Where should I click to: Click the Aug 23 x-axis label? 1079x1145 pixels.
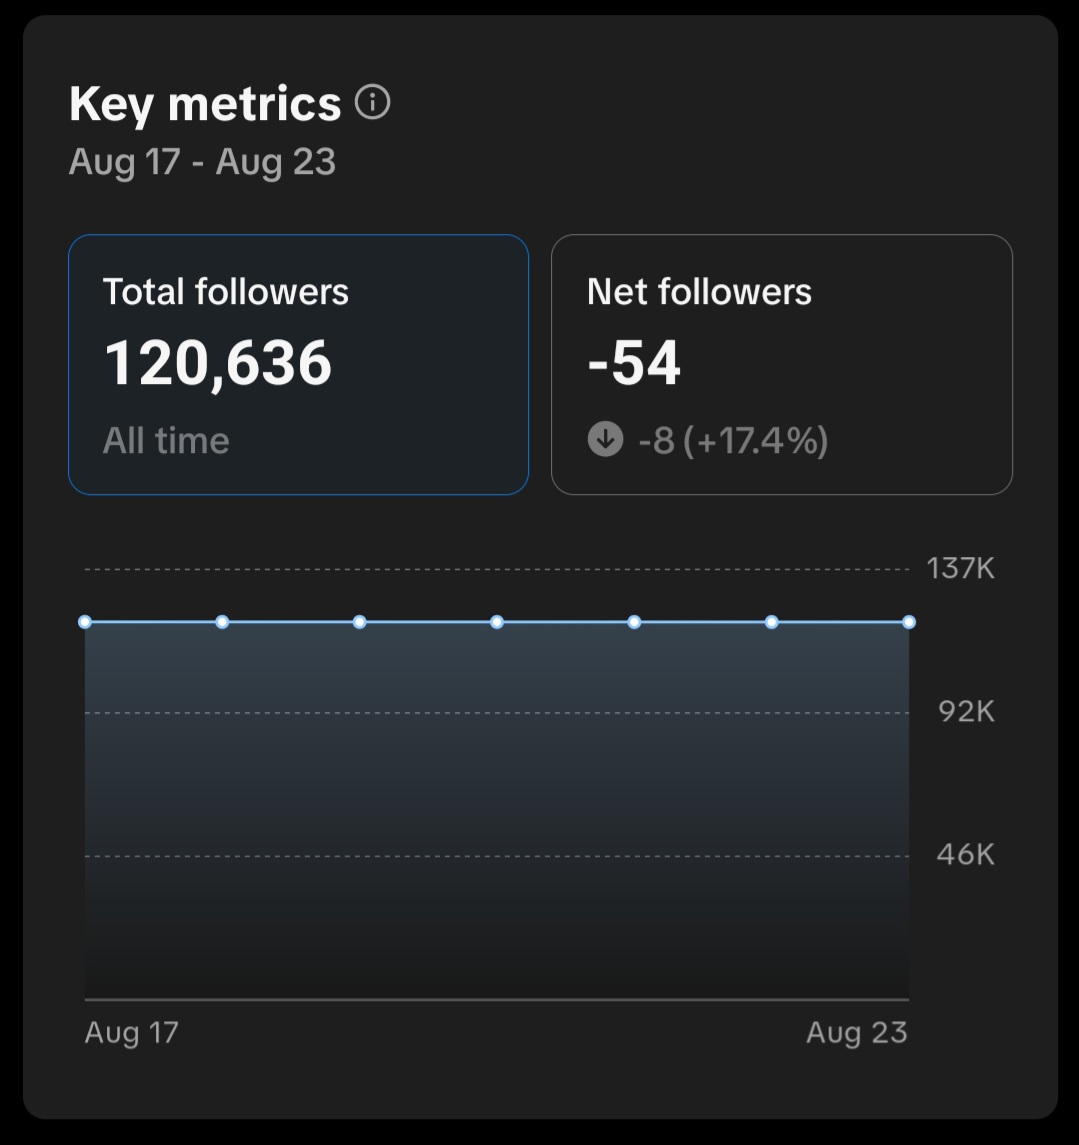click(857, 1032)
